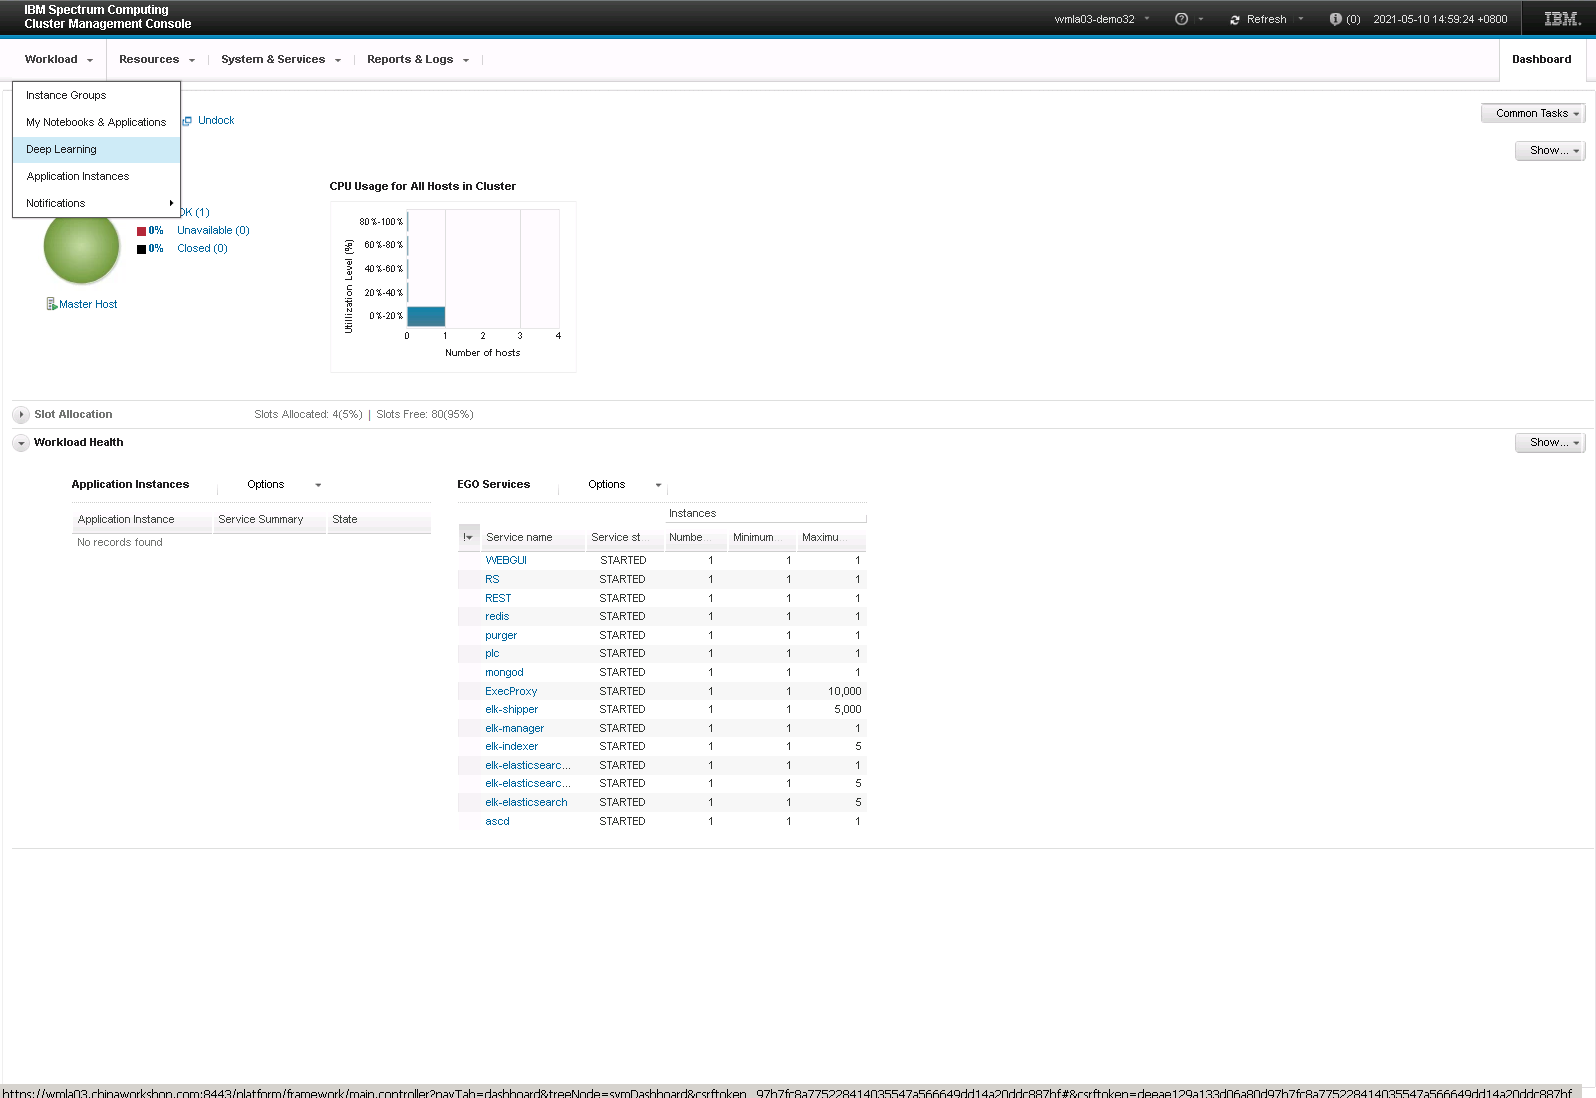Switch to the Dashboard tab
Viewport: 1596px width, 1098px height.
(x=1541, y=59)
